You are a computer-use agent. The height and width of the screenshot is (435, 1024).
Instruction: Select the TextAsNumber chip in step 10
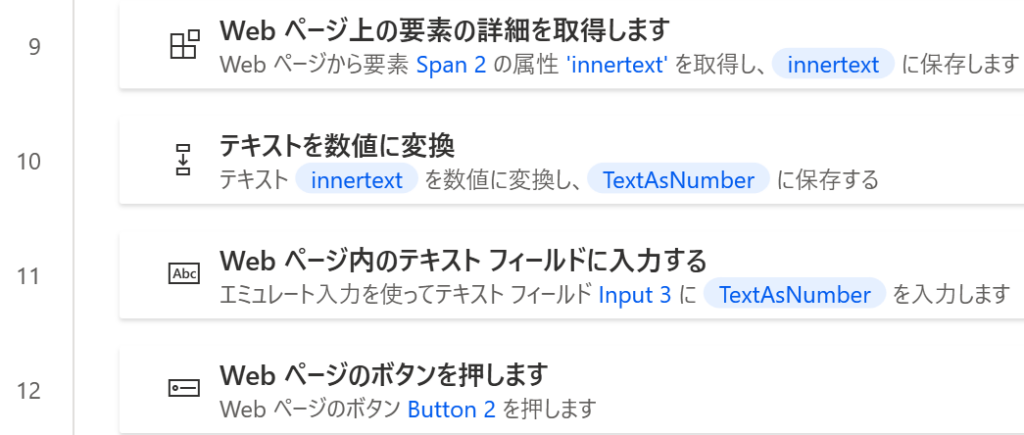coord(679,179)
